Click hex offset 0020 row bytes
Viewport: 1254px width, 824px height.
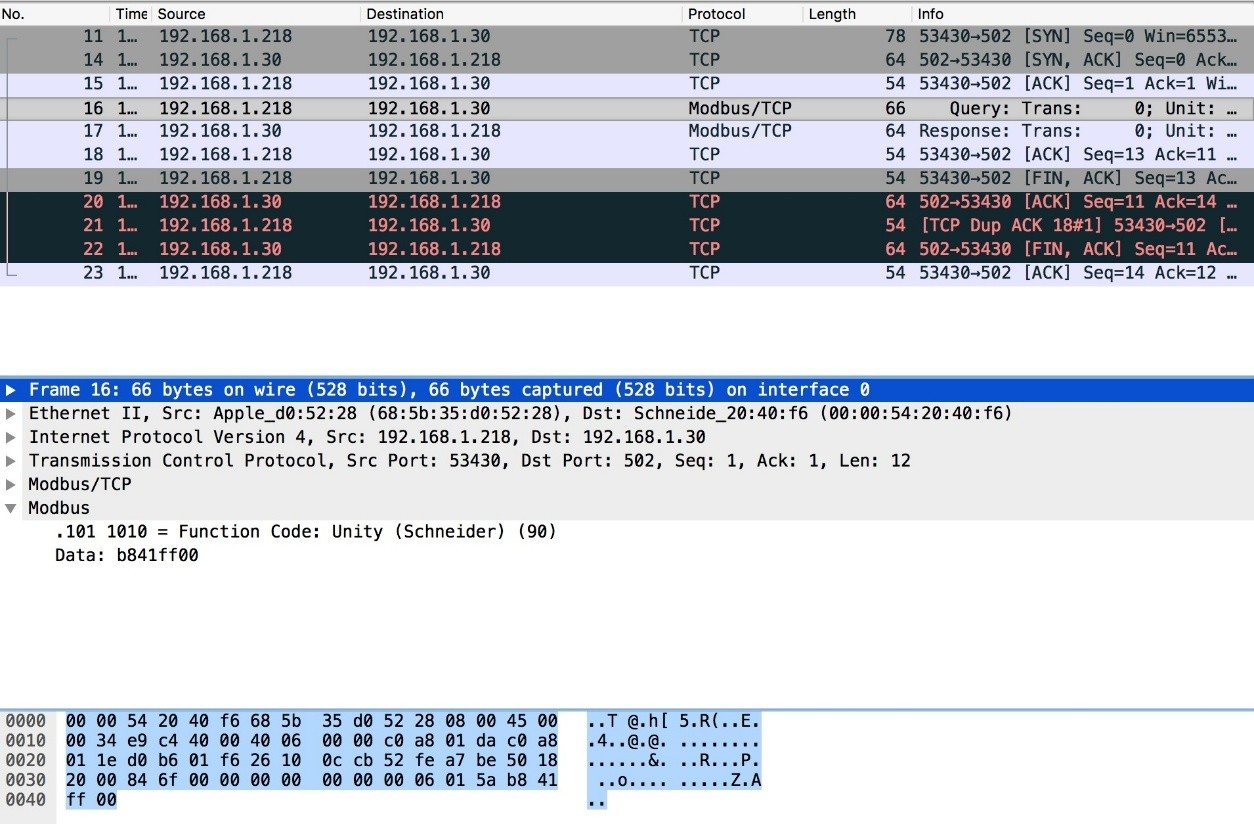312,761
